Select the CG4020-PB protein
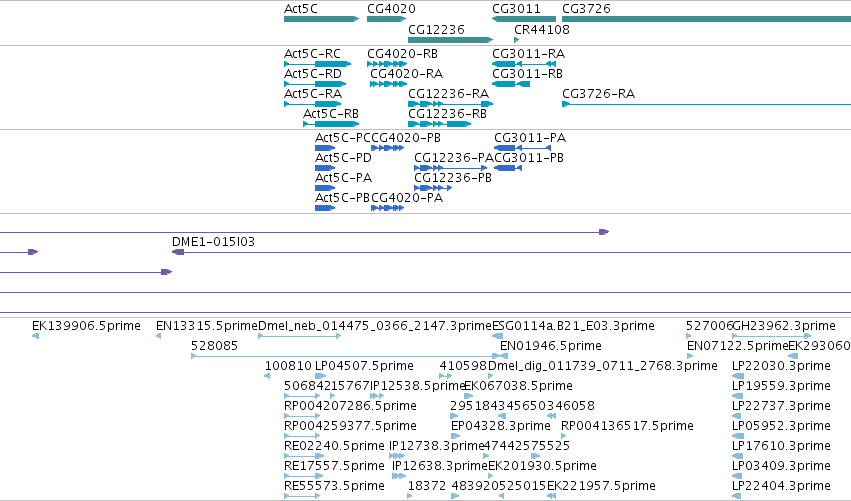This screenshot has height=501, width=851. click(x=388, y=148)
